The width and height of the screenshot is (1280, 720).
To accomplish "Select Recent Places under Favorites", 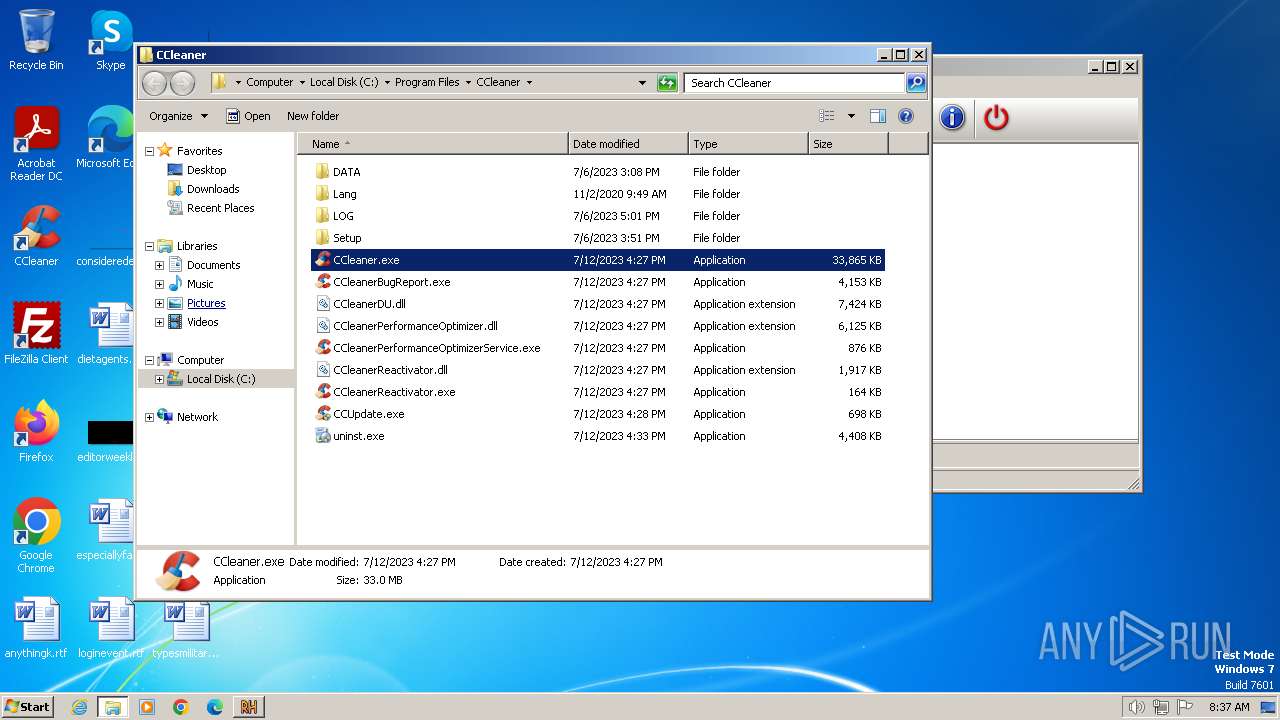I will pyautogui.click(x=221, y=208).
